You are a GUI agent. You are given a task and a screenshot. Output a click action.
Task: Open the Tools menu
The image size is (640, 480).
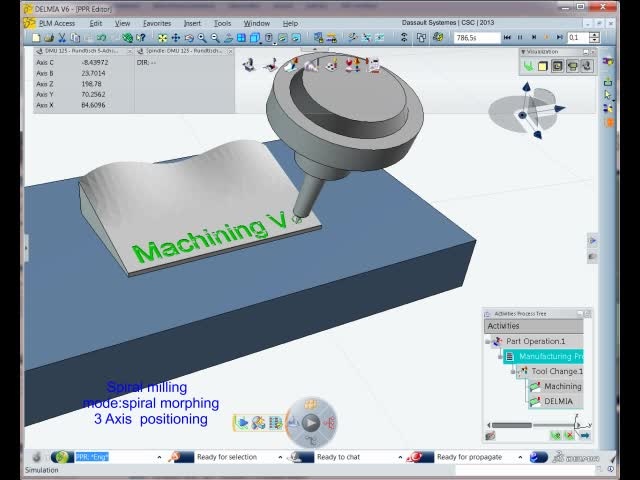[222, 23]
